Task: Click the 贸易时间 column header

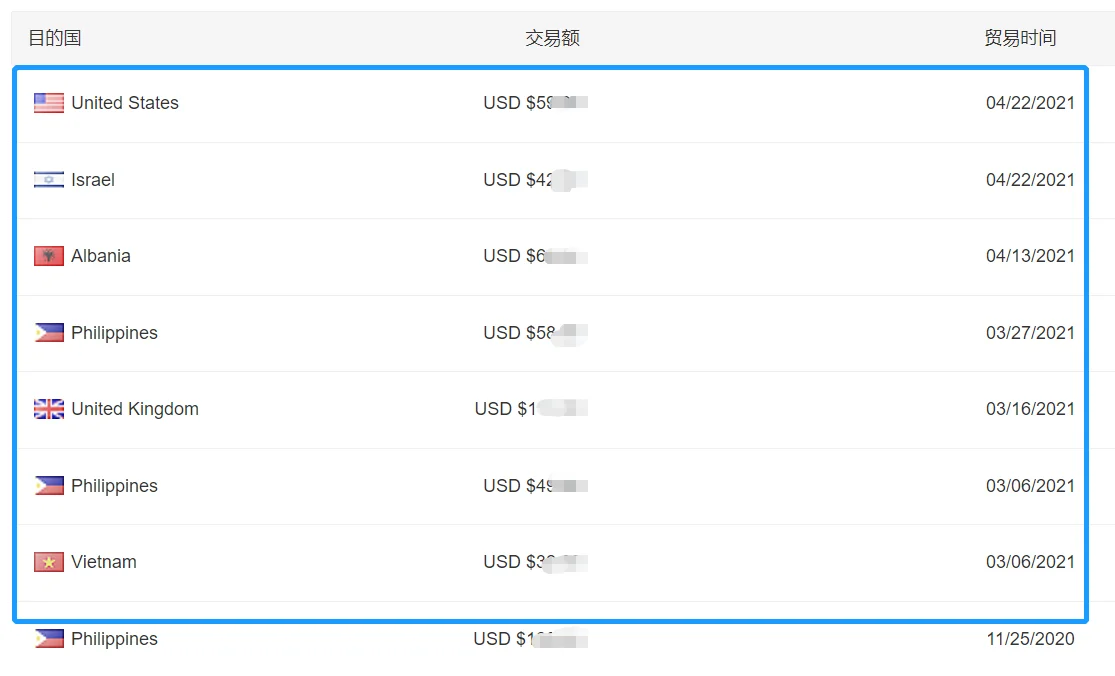Action: (x=1020, y=38)
